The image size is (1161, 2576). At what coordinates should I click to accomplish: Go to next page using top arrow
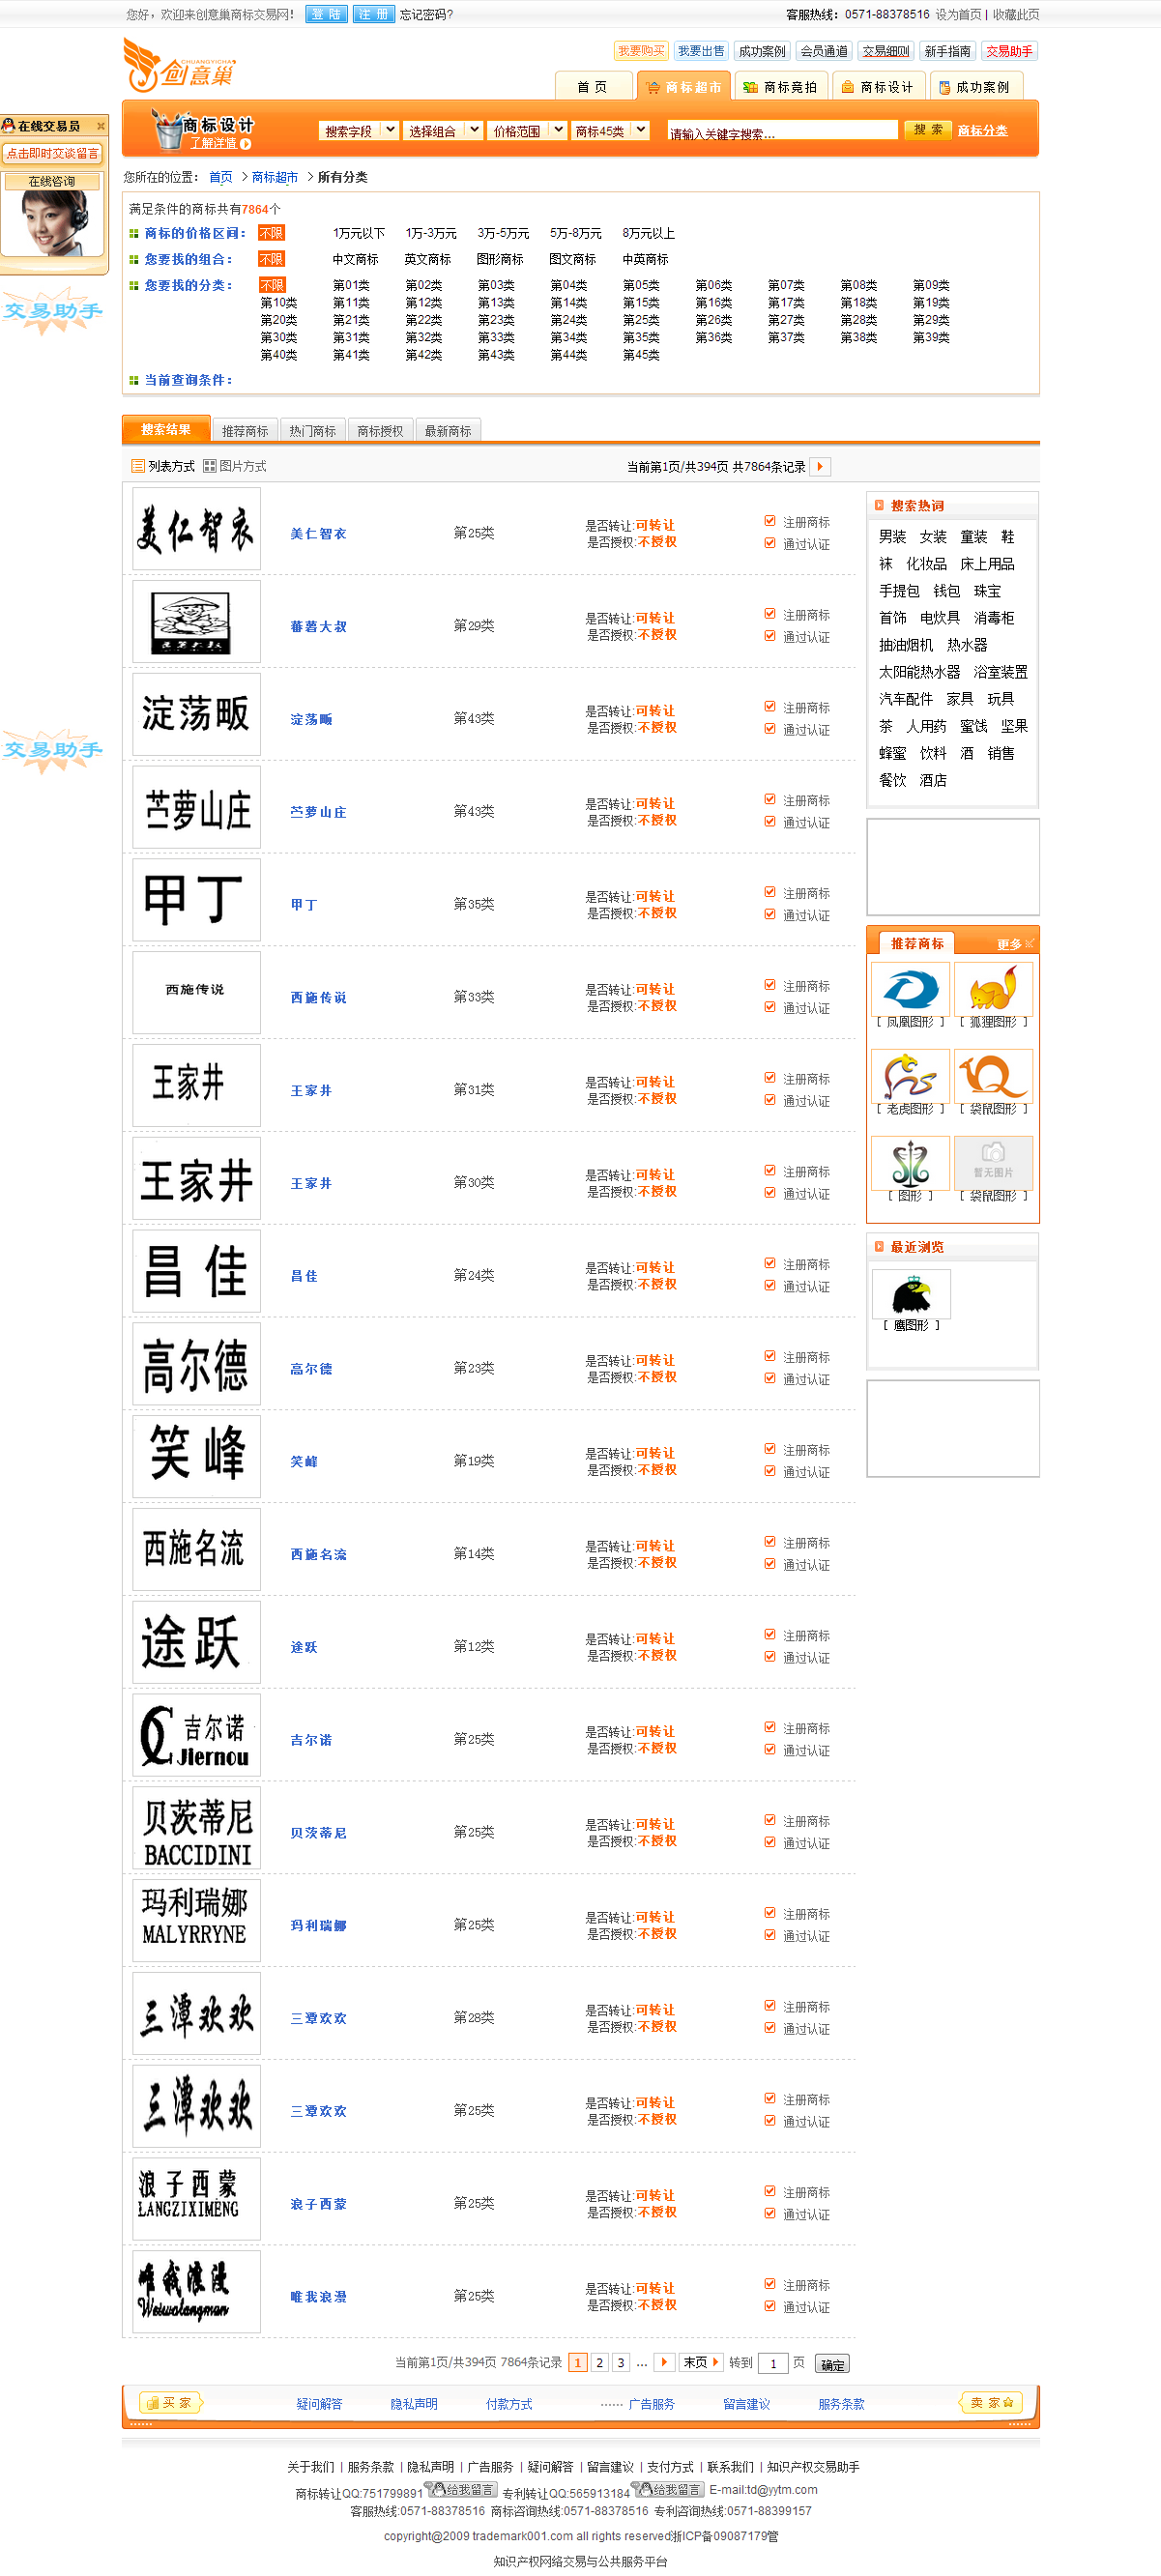[820, 466]
